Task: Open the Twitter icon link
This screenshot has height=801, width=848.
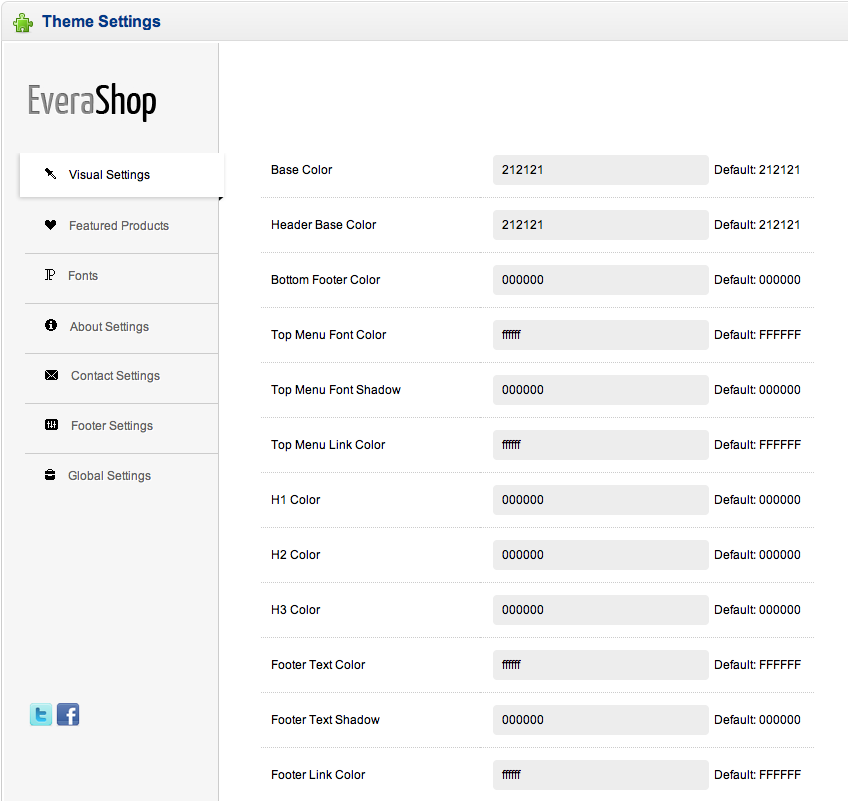Action: 41,714
